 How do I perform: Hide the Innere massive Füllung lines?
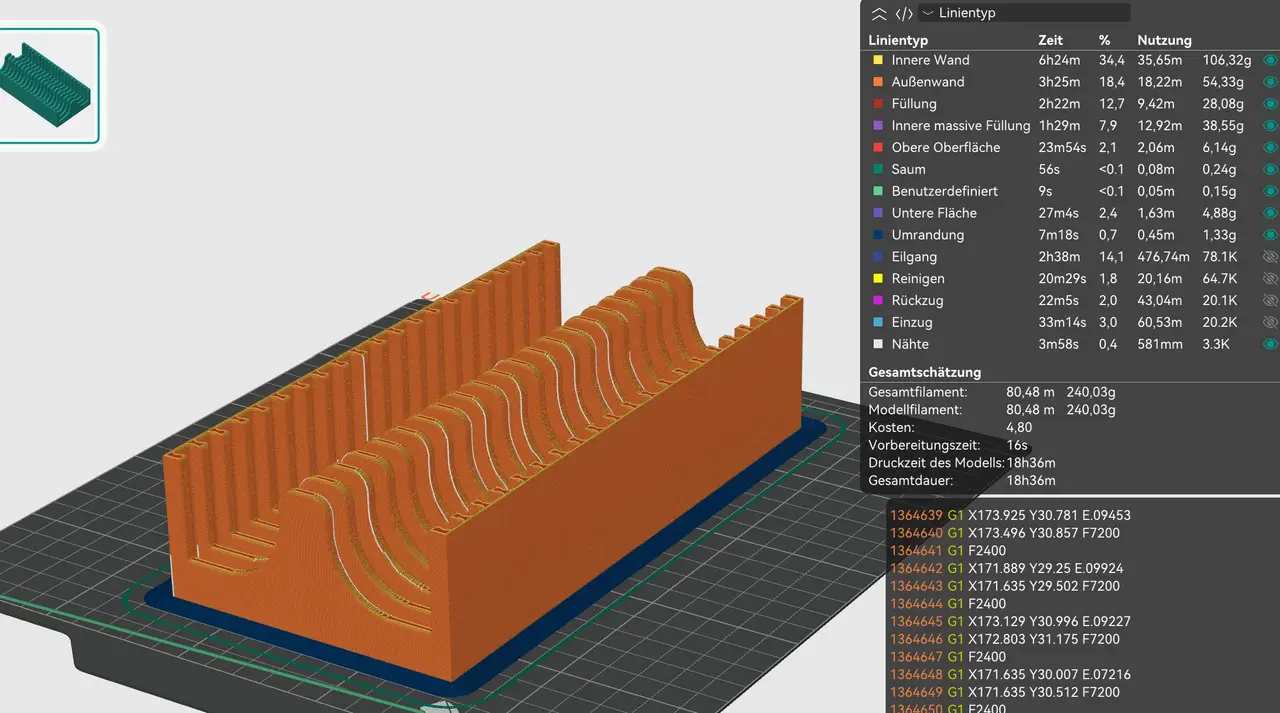(1270, 126)
